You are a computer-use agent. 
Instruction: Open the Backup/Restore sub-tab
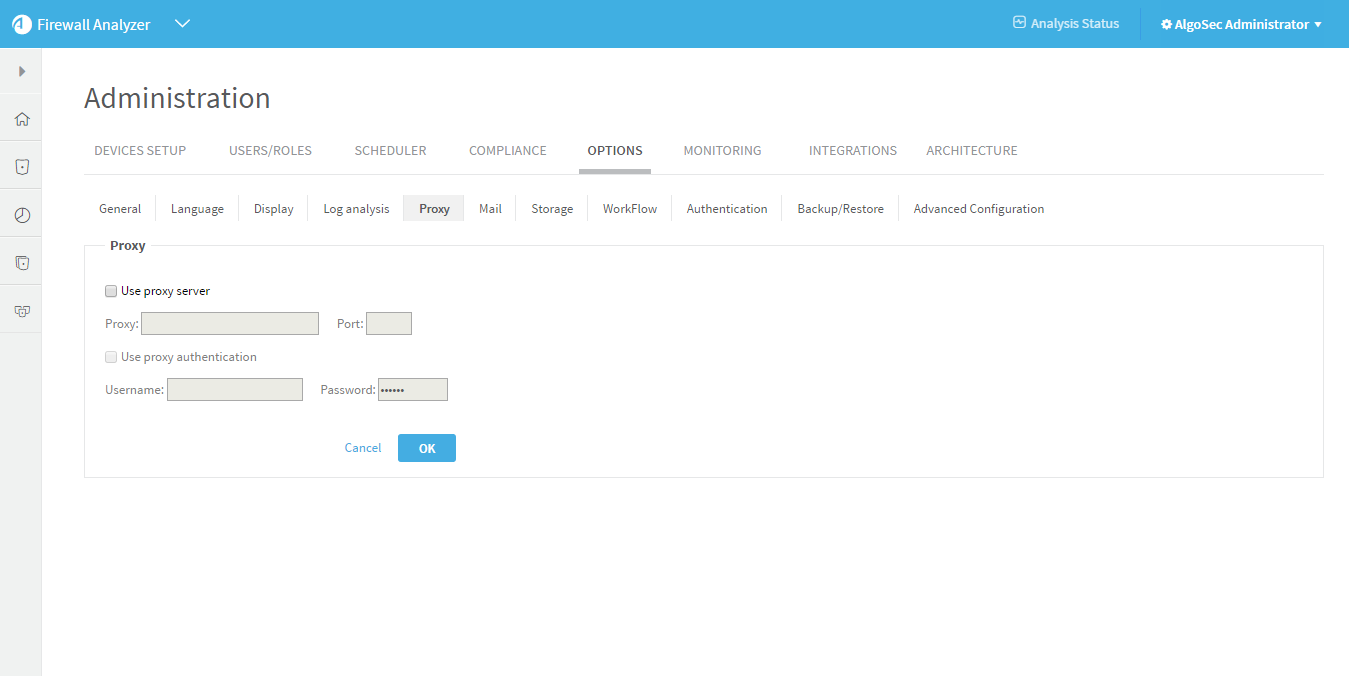tap(840, 209)
